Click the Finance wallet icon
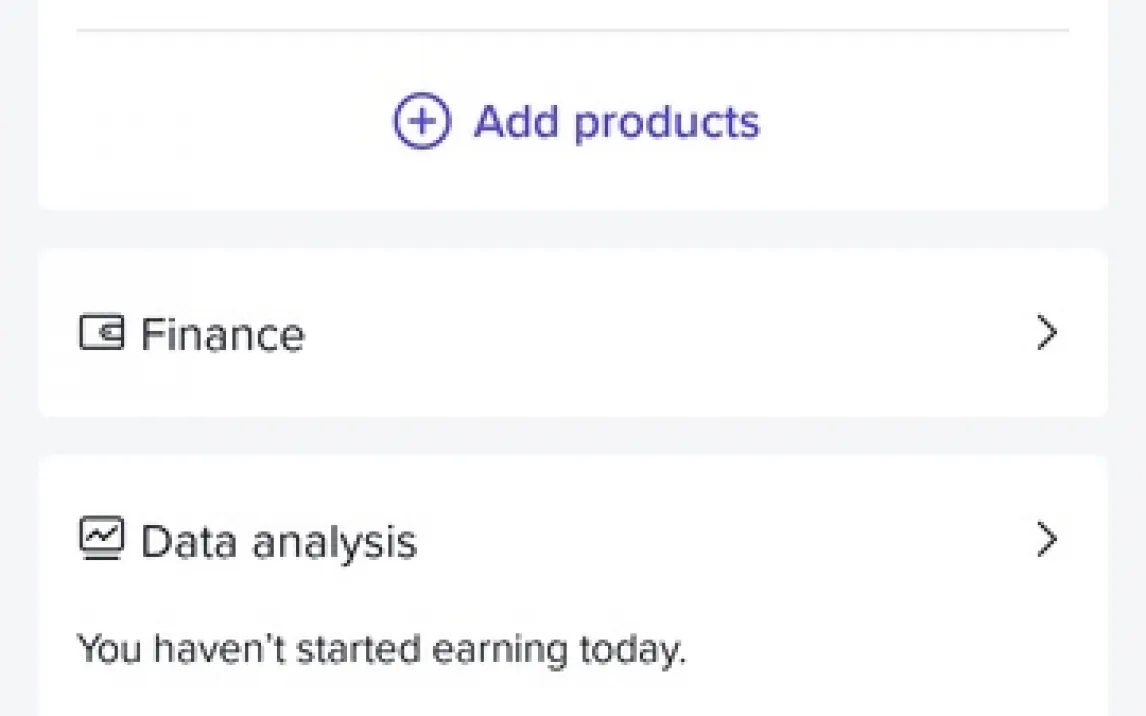This screenshot has width=1146, height=716. [102, 332]
